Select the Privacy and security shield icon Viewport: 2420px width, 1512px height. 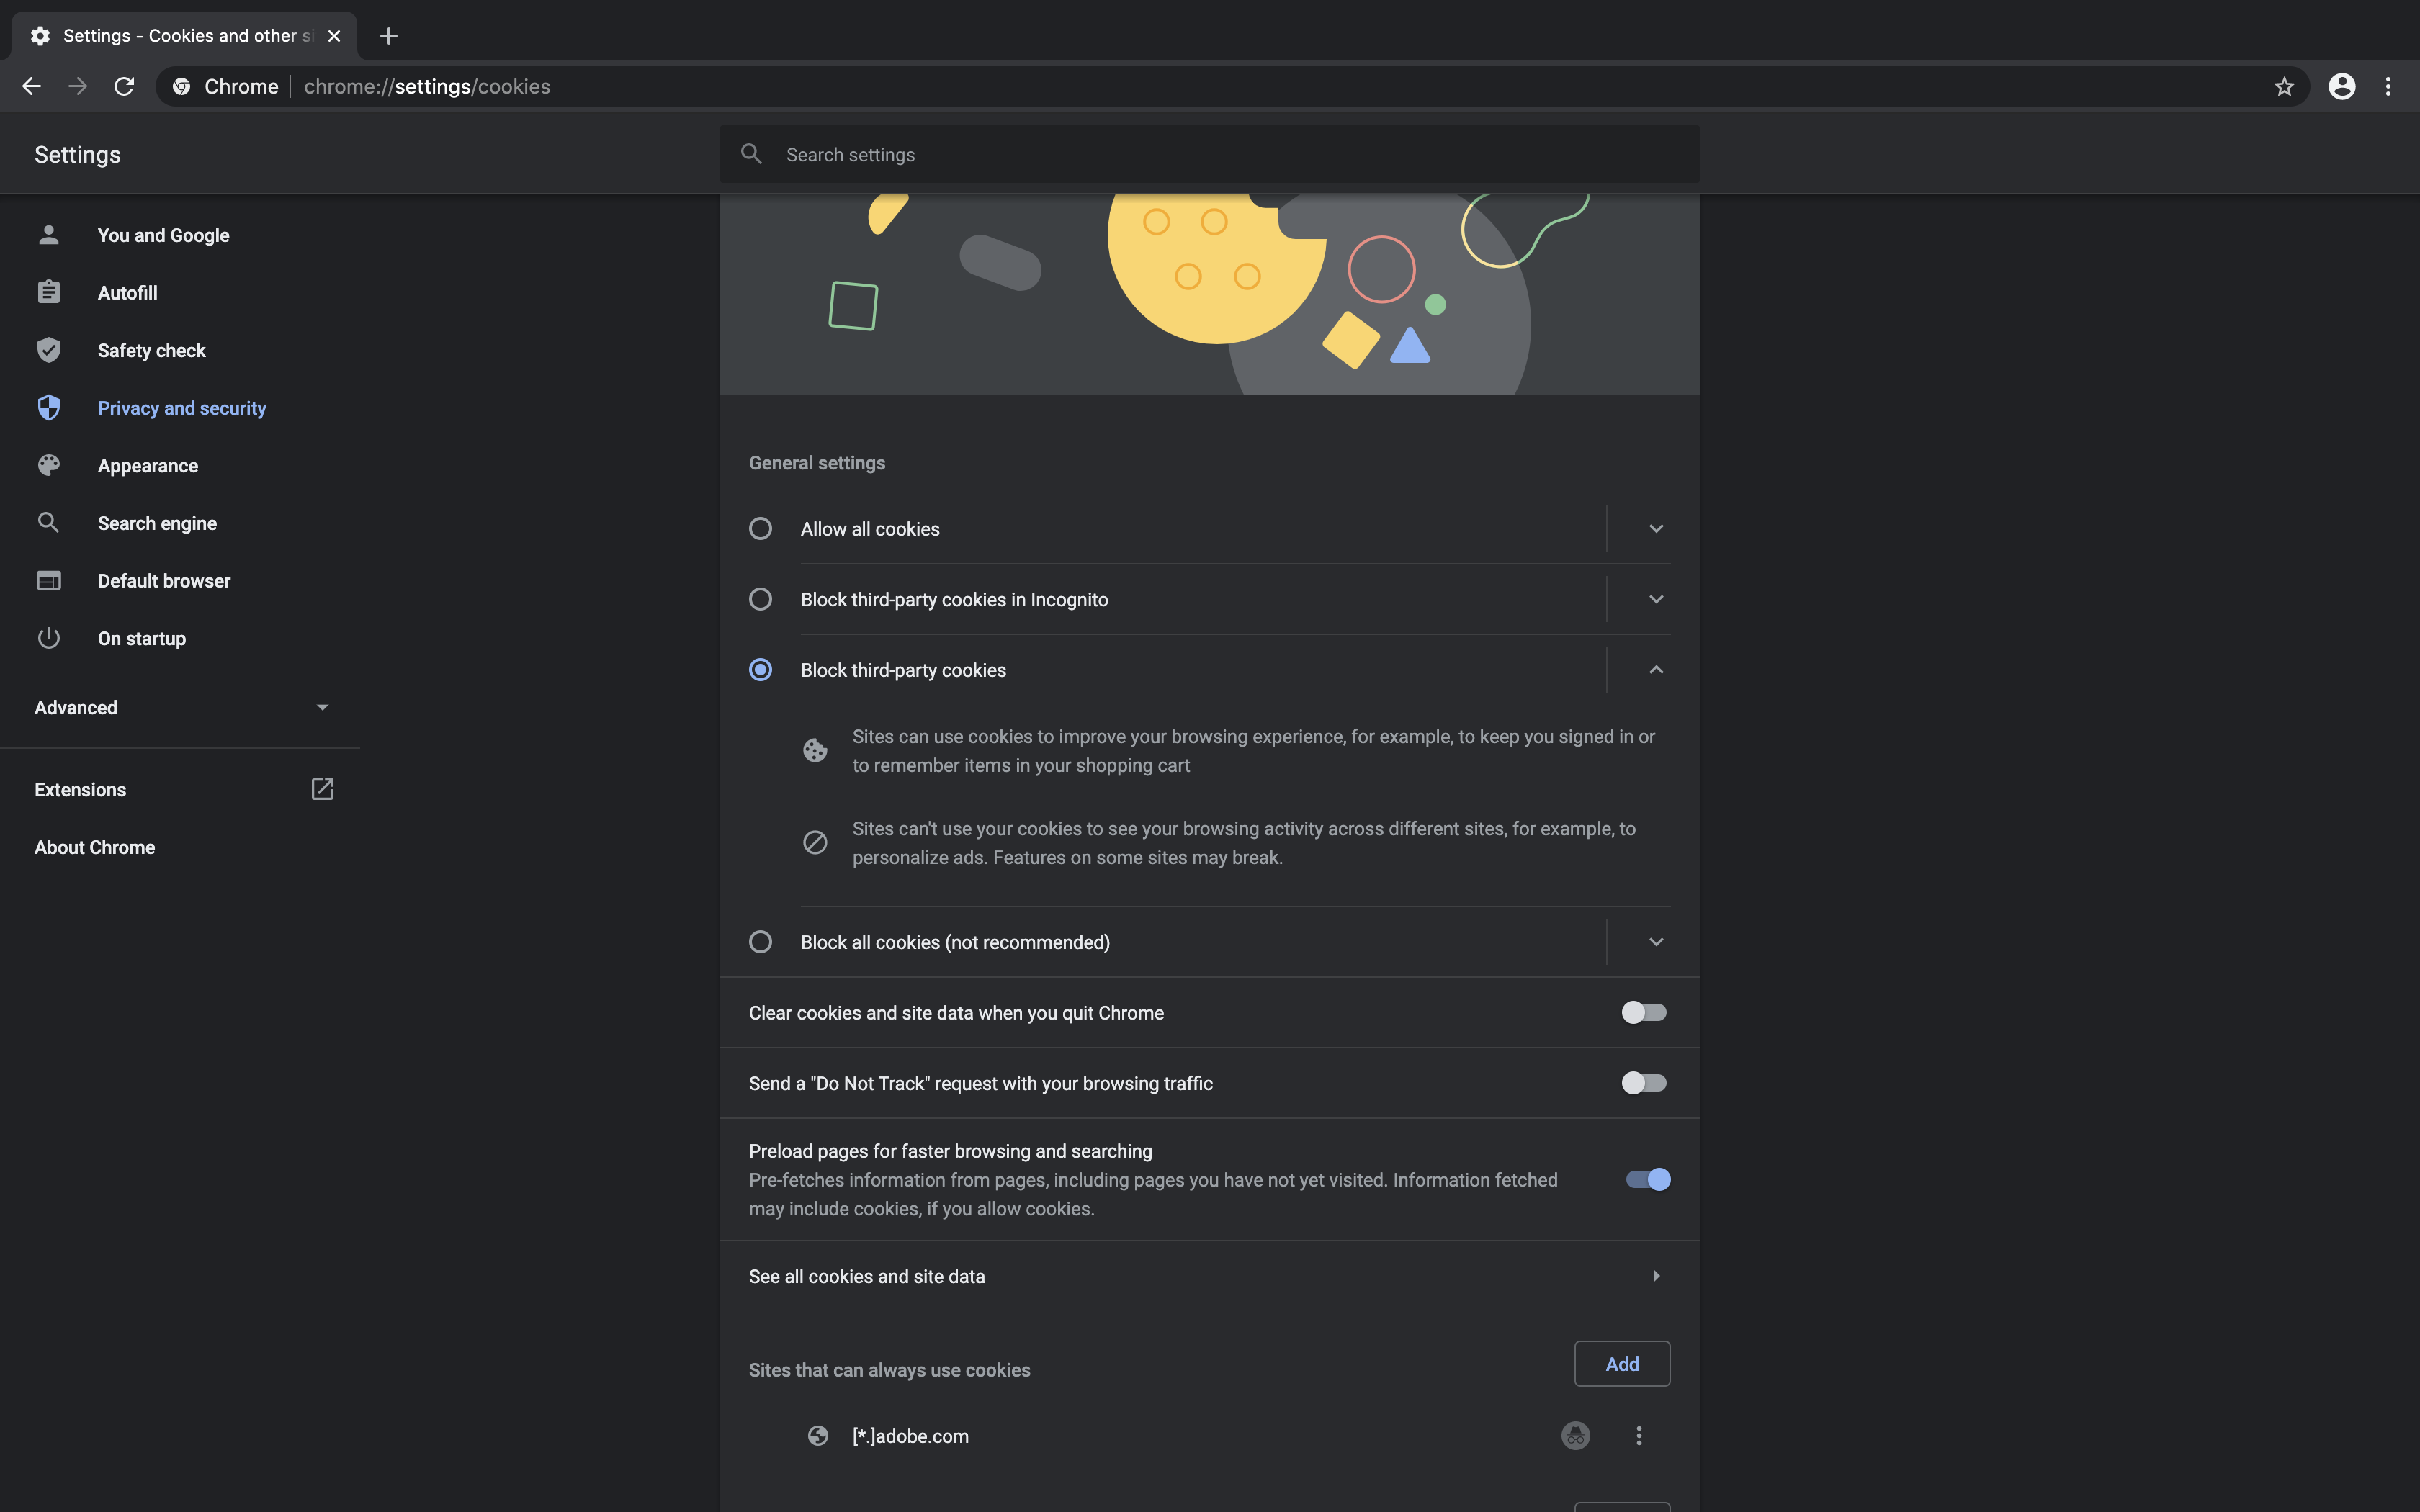click(x=49, y=408)
